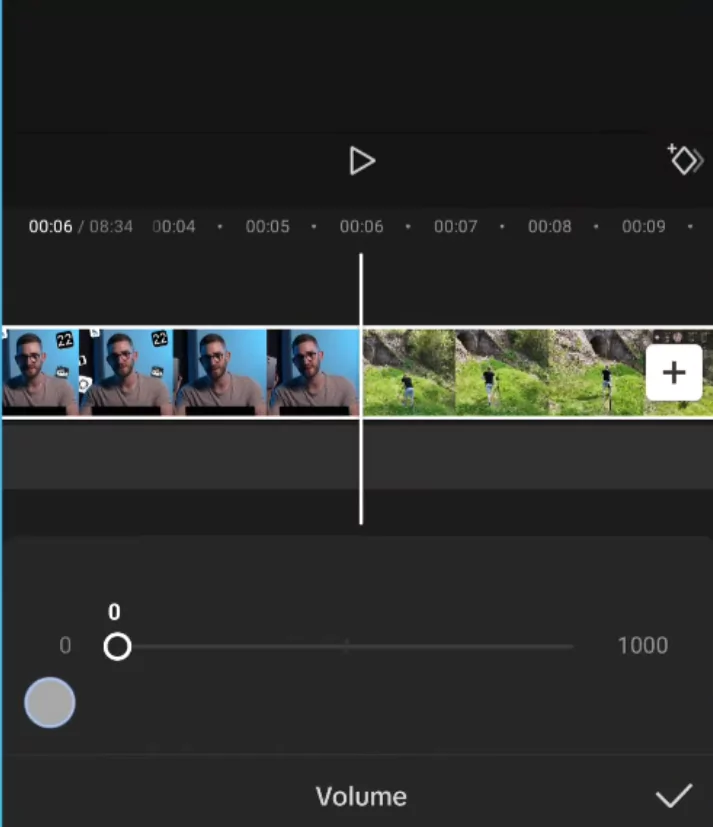Click the 00:05 ruler mark
713x827 pixels.
click(267, 226)
